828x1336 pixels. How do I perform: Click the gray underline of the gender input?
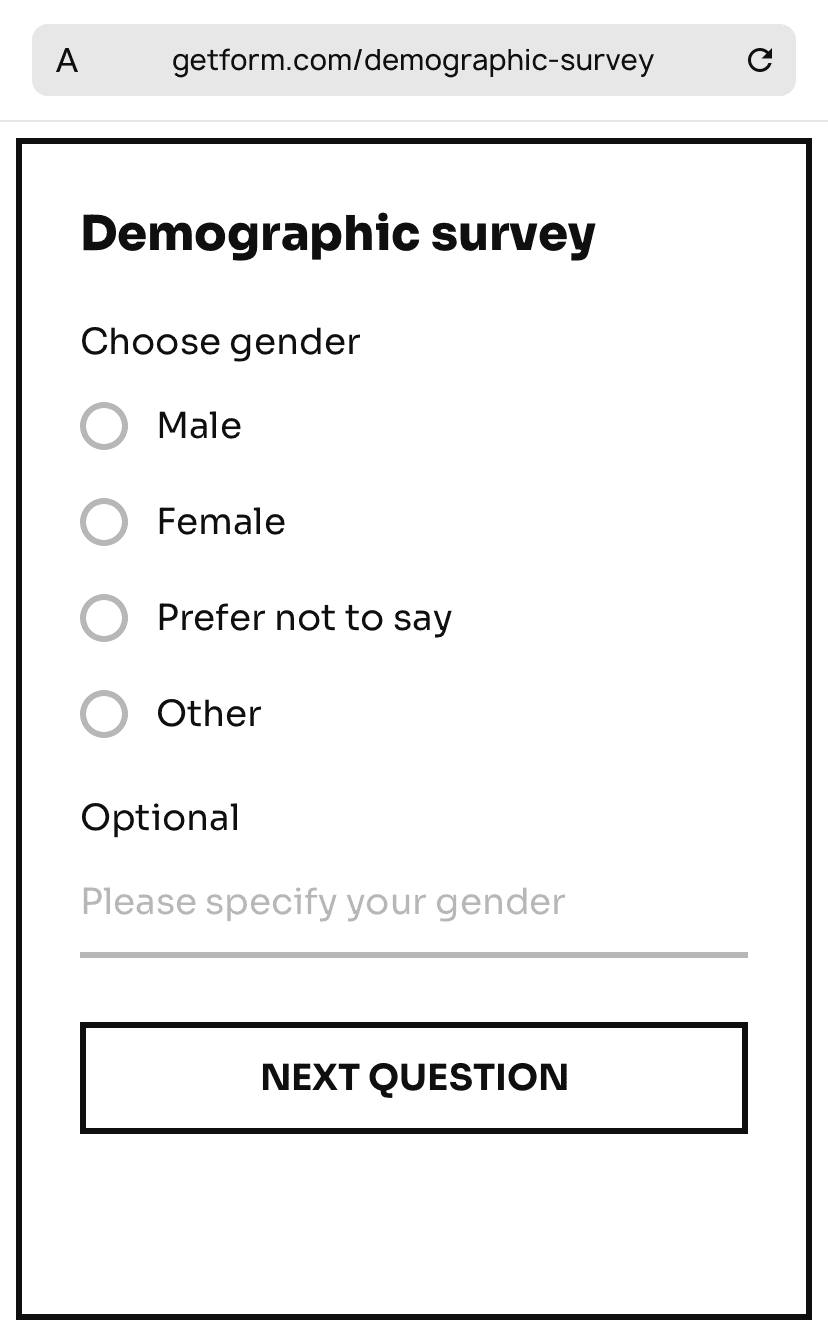(413, 955)
